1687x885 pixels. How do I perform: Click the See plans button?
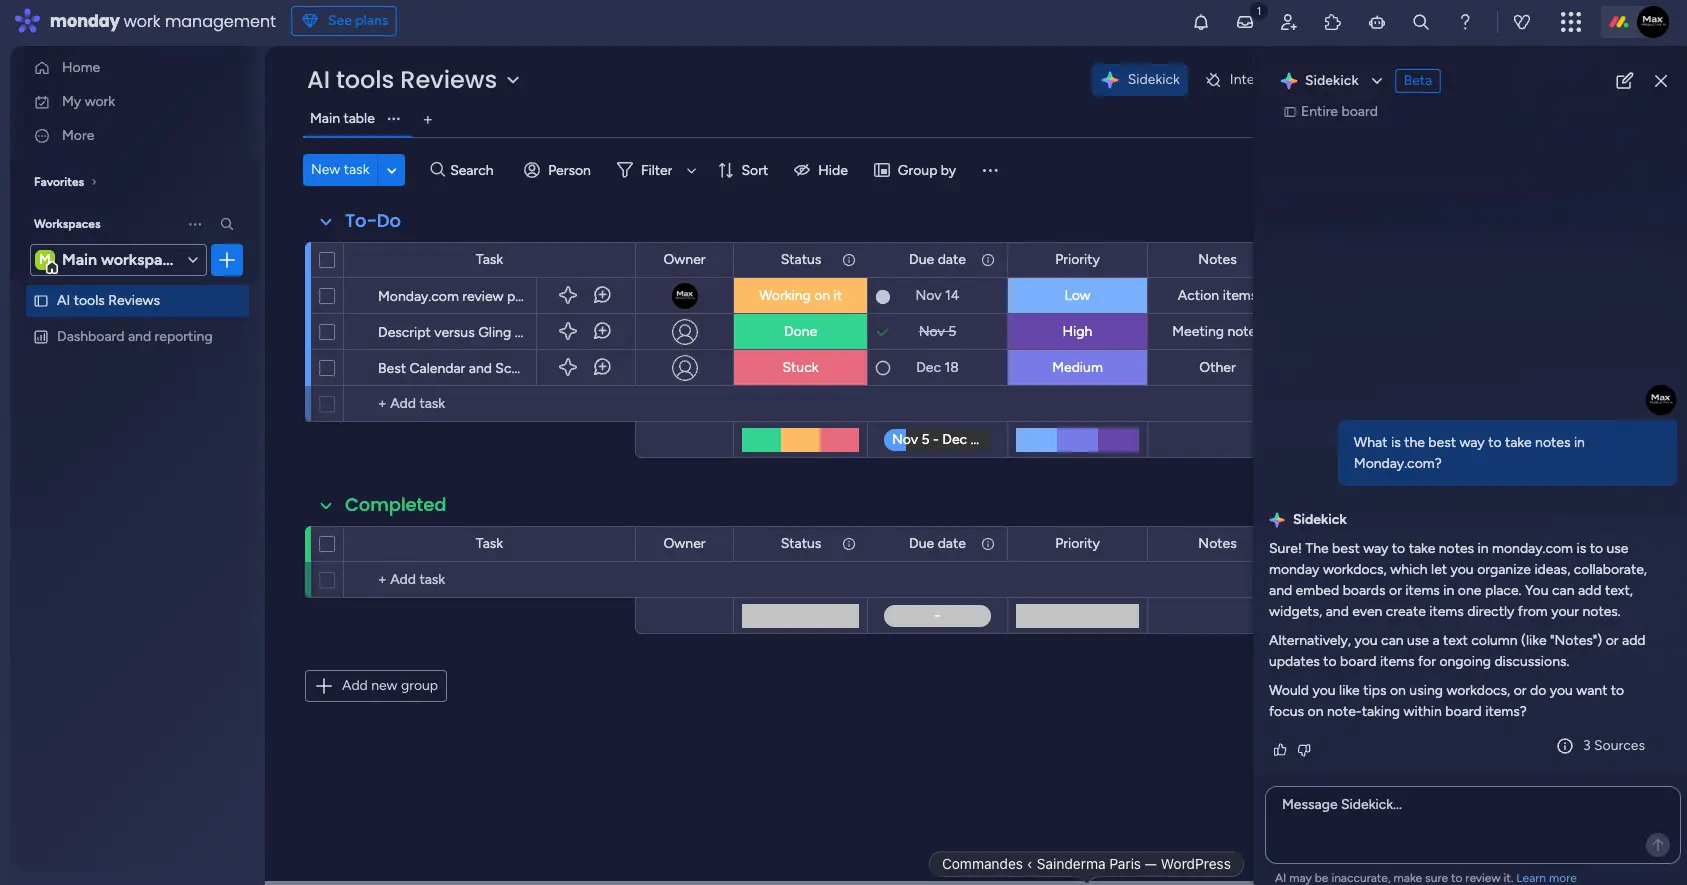click(x=344, y=21)
